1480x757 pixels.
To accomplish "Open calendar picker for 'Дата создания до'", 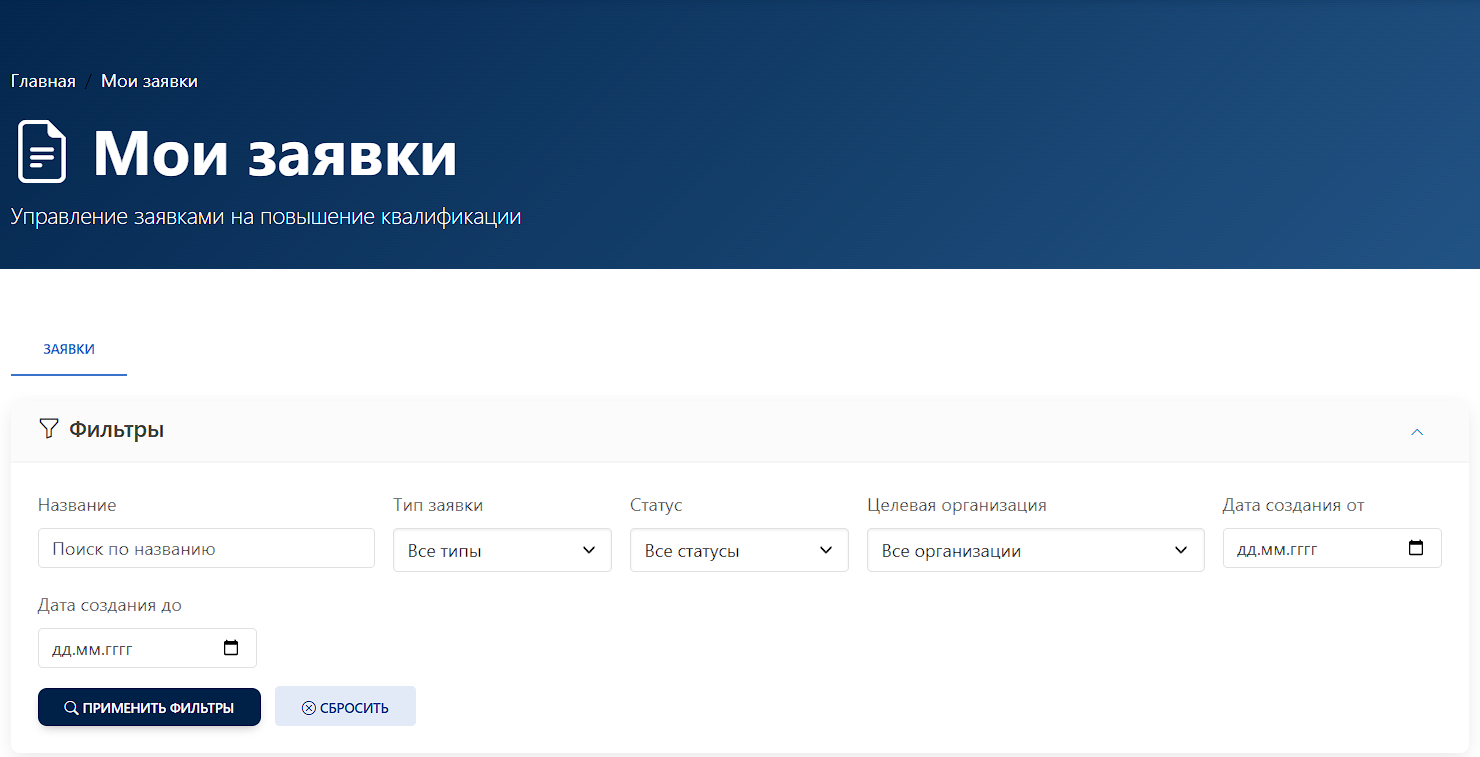I will pos(231,648).
